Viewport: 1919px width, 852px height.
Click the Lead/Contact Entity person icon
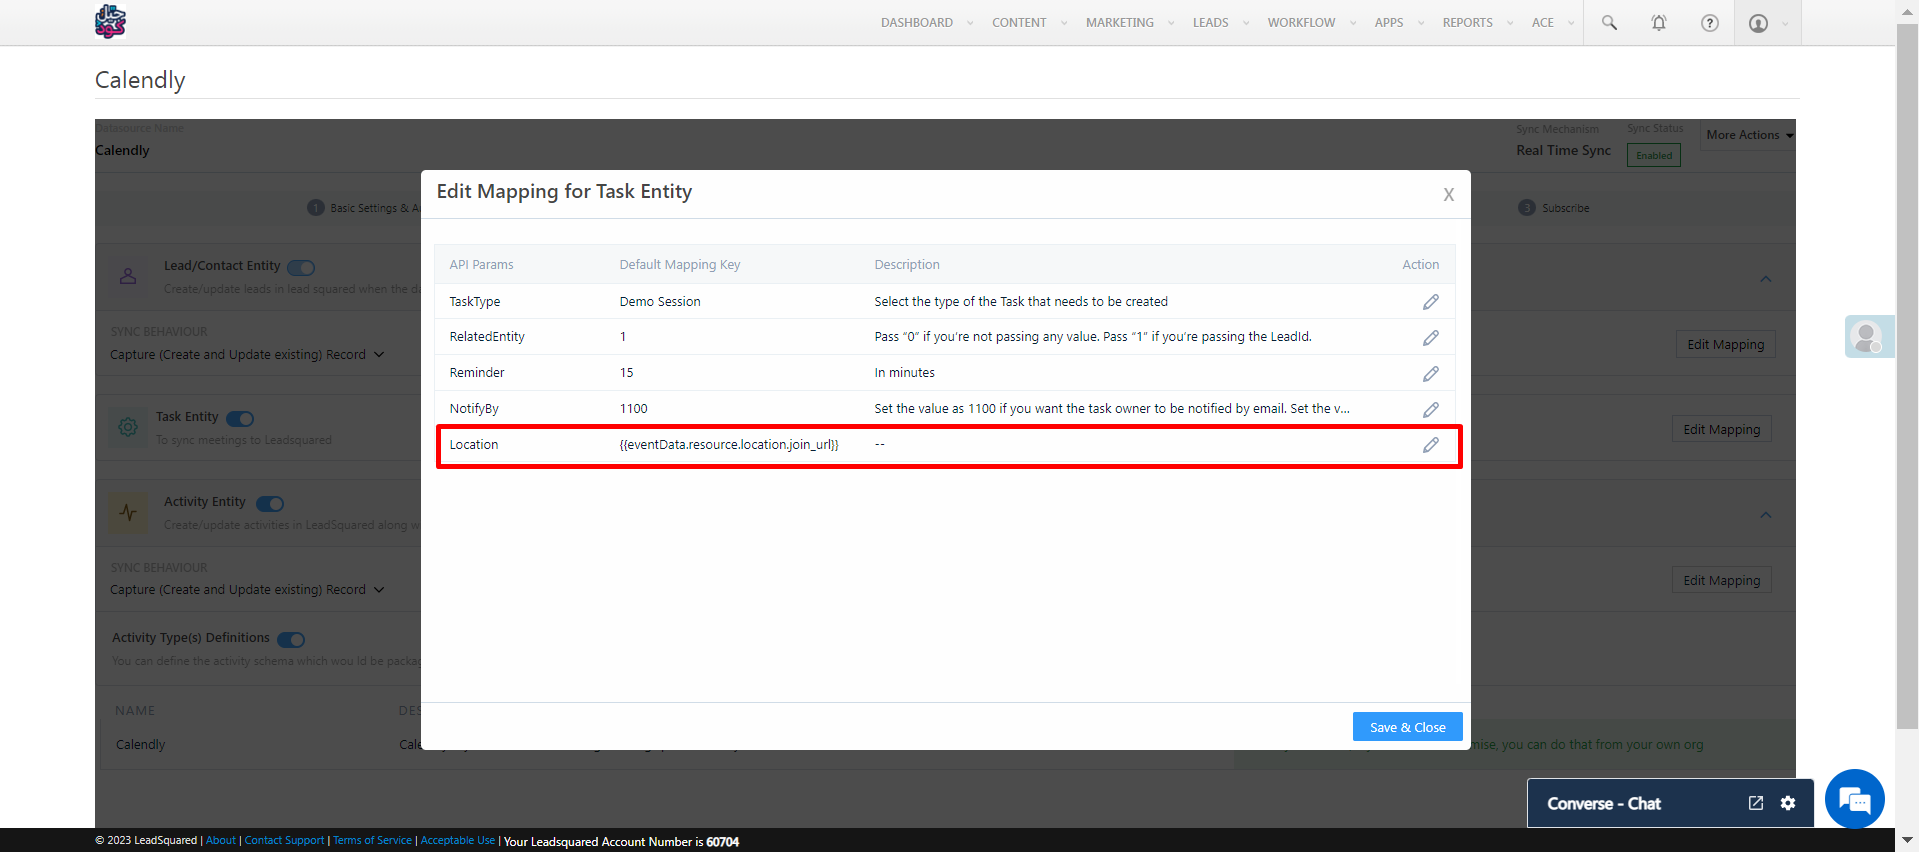[128, 276]
